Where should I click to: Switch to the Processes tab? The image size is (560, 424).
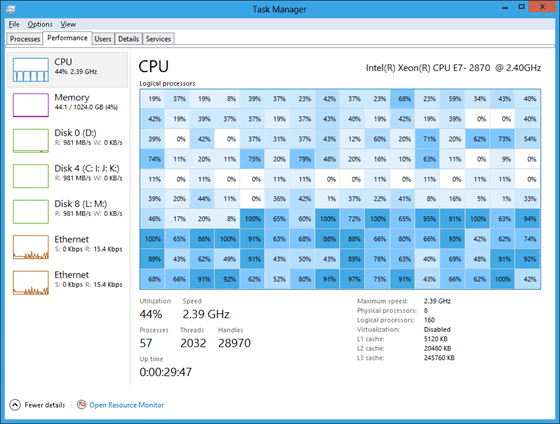[x=25, y=39]
